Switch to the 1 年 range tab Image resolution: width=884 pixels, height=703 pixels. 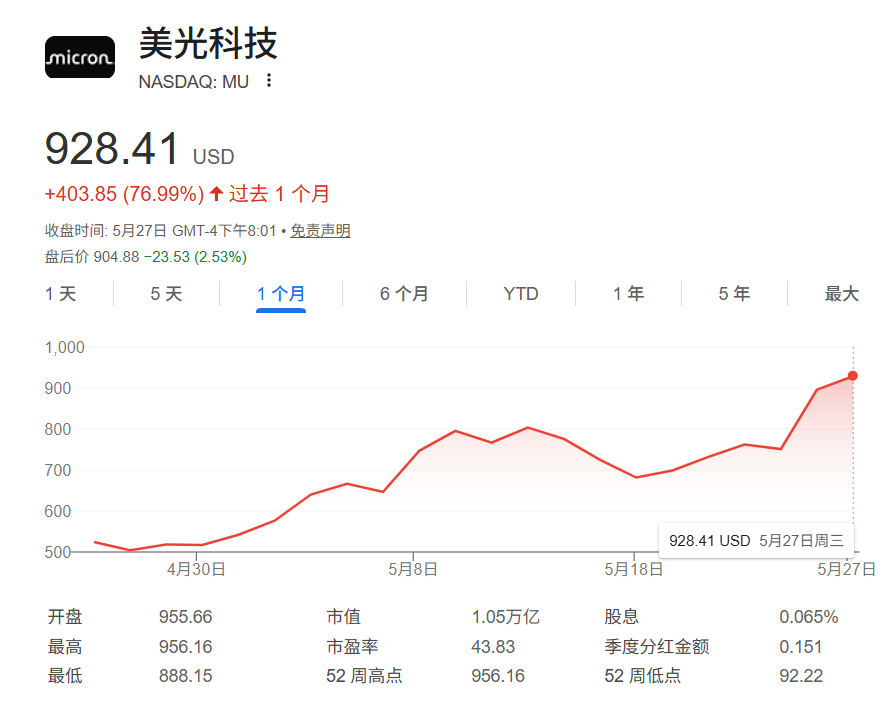pyautogui.click(x=629, y=294)
